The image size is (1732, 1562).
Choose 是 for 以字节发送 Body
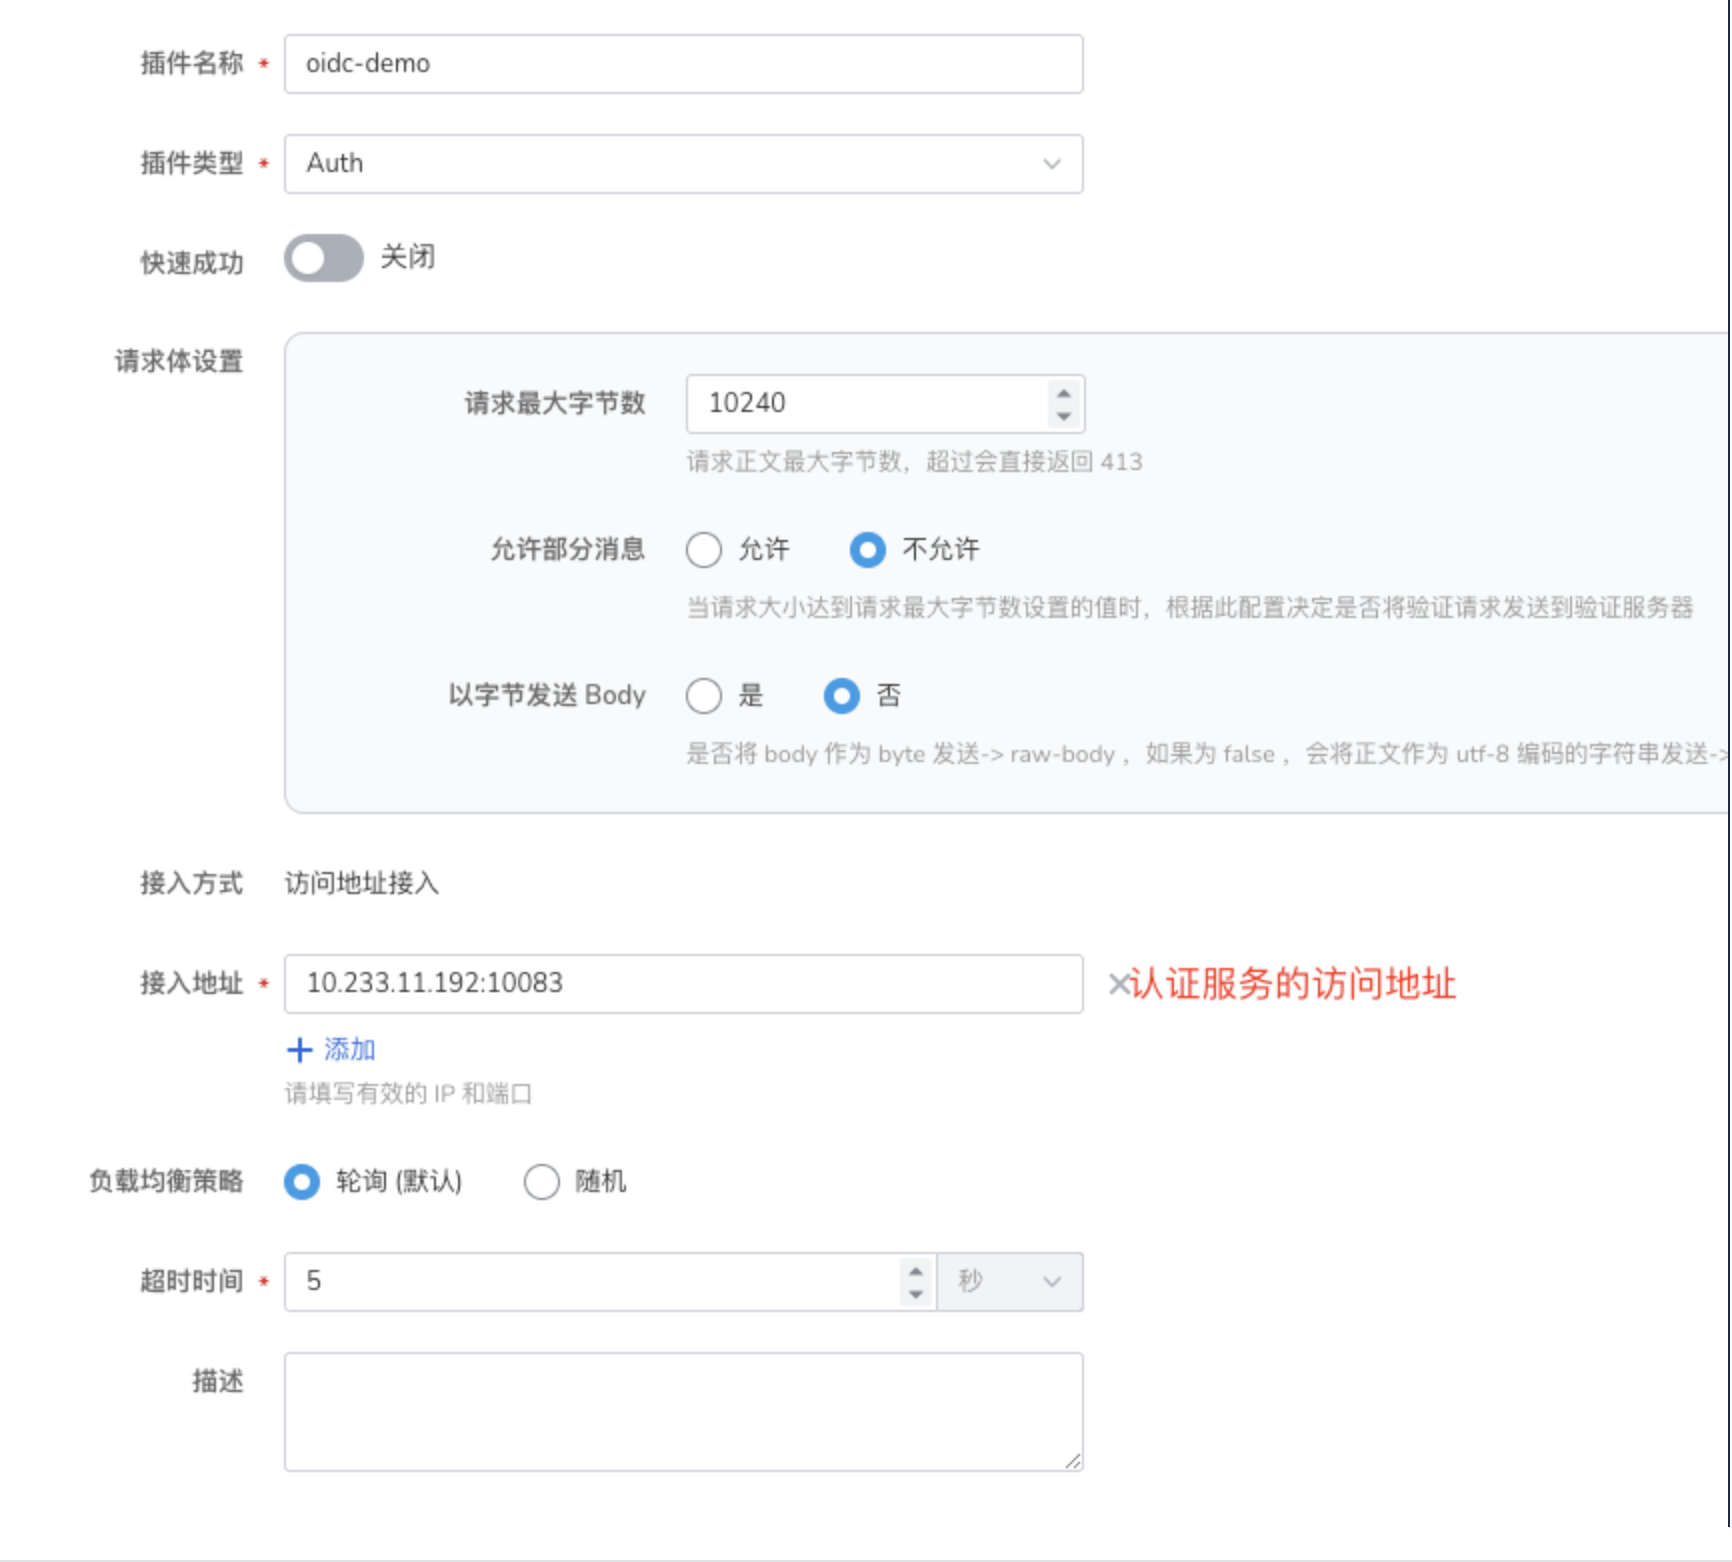[704, 696]
